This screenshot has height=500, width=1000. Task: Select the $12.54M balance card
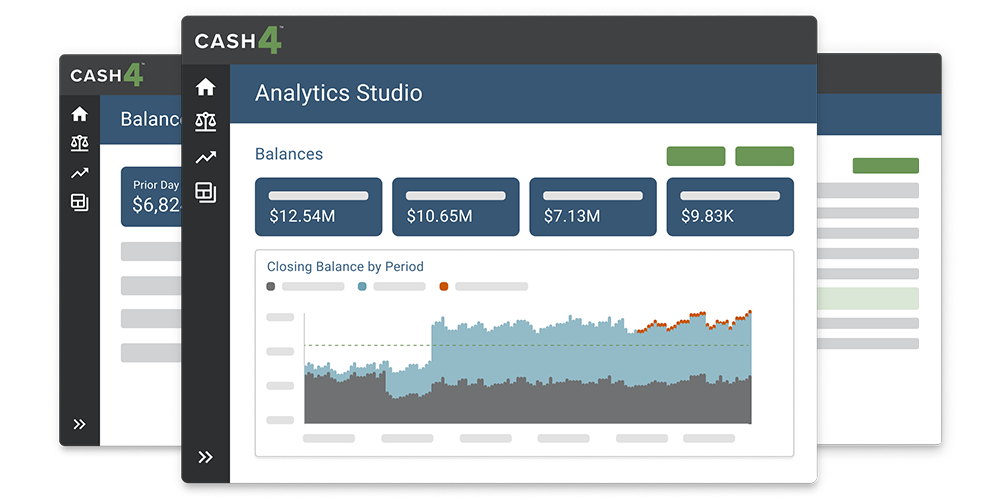(x=318, y=207)
